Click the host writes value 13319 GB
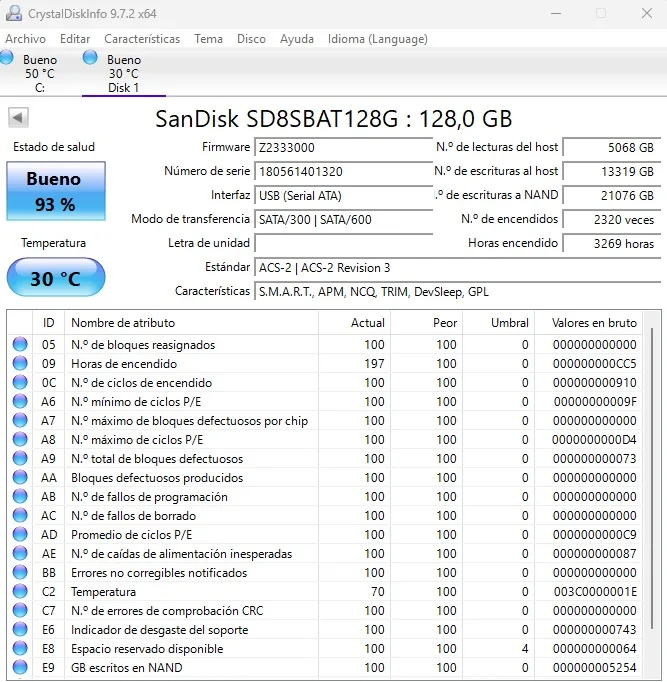Image resolution: width=667 pixels, height=682 pixels. coord(612,171)
